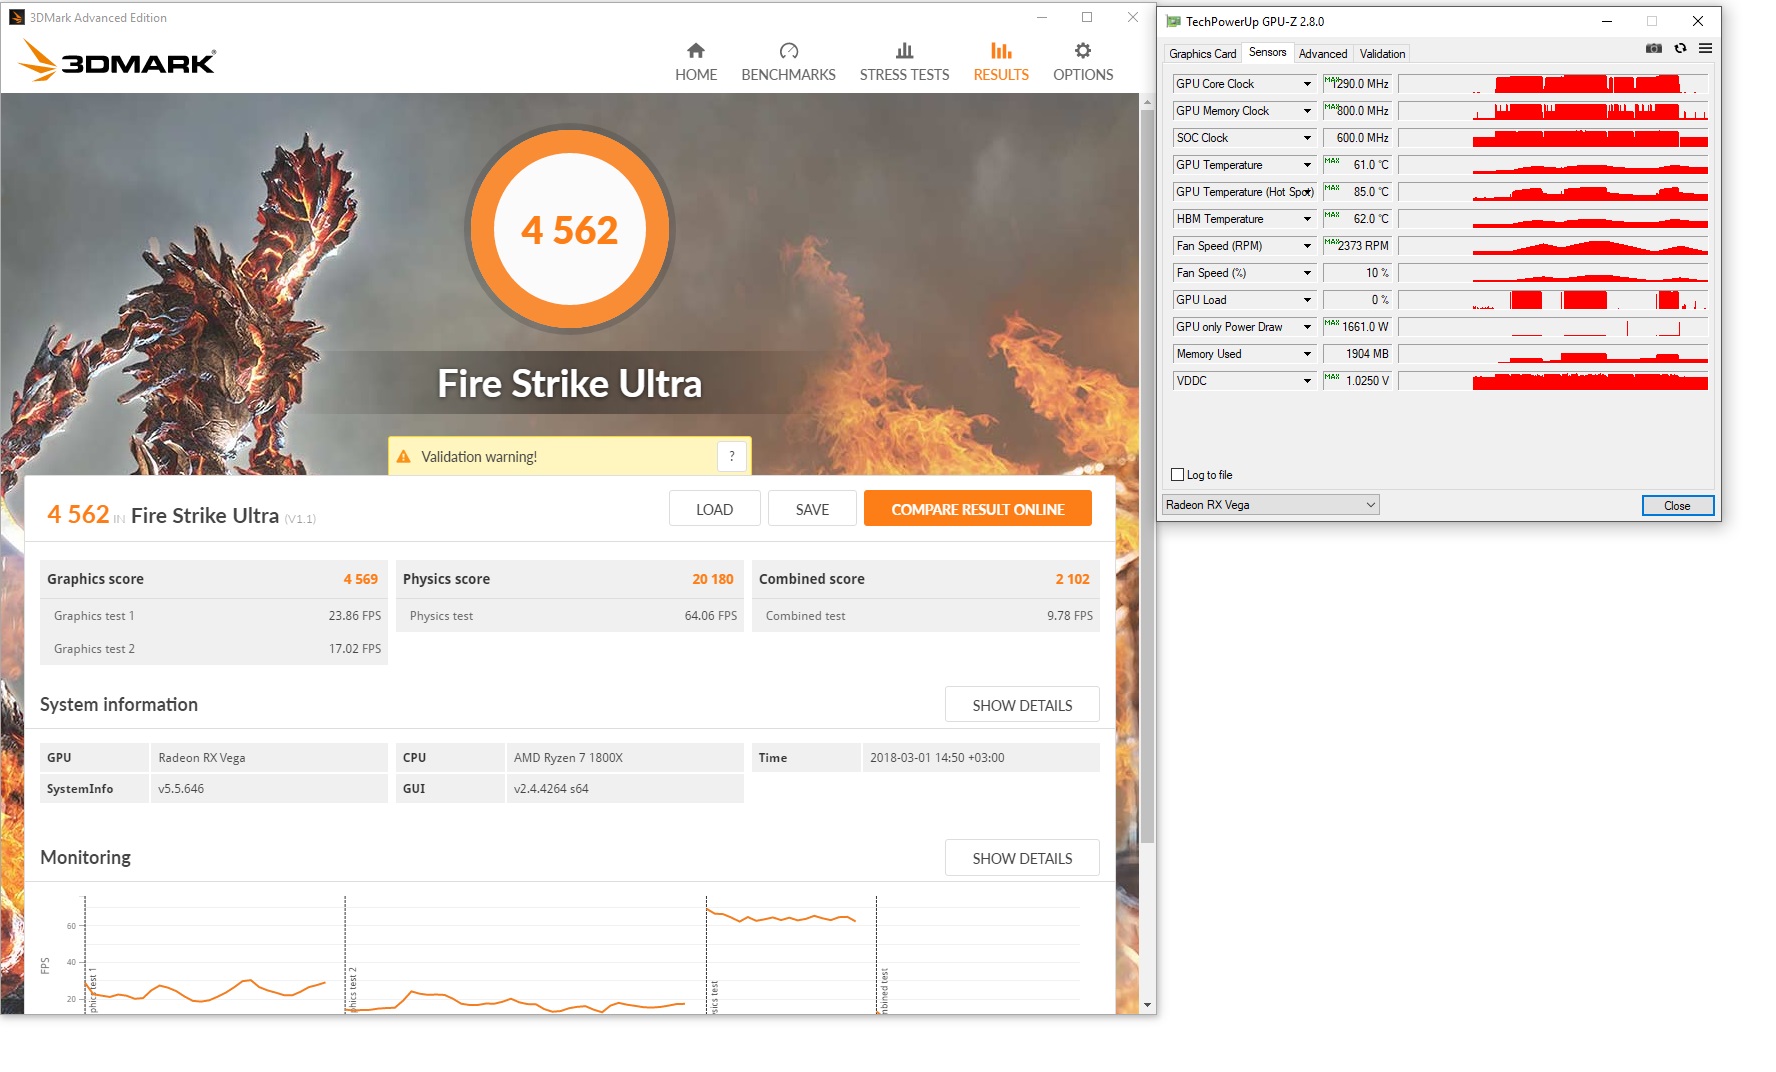Expand the GPU Core Clock sensor dropdown

click(x=1307, y=84)
